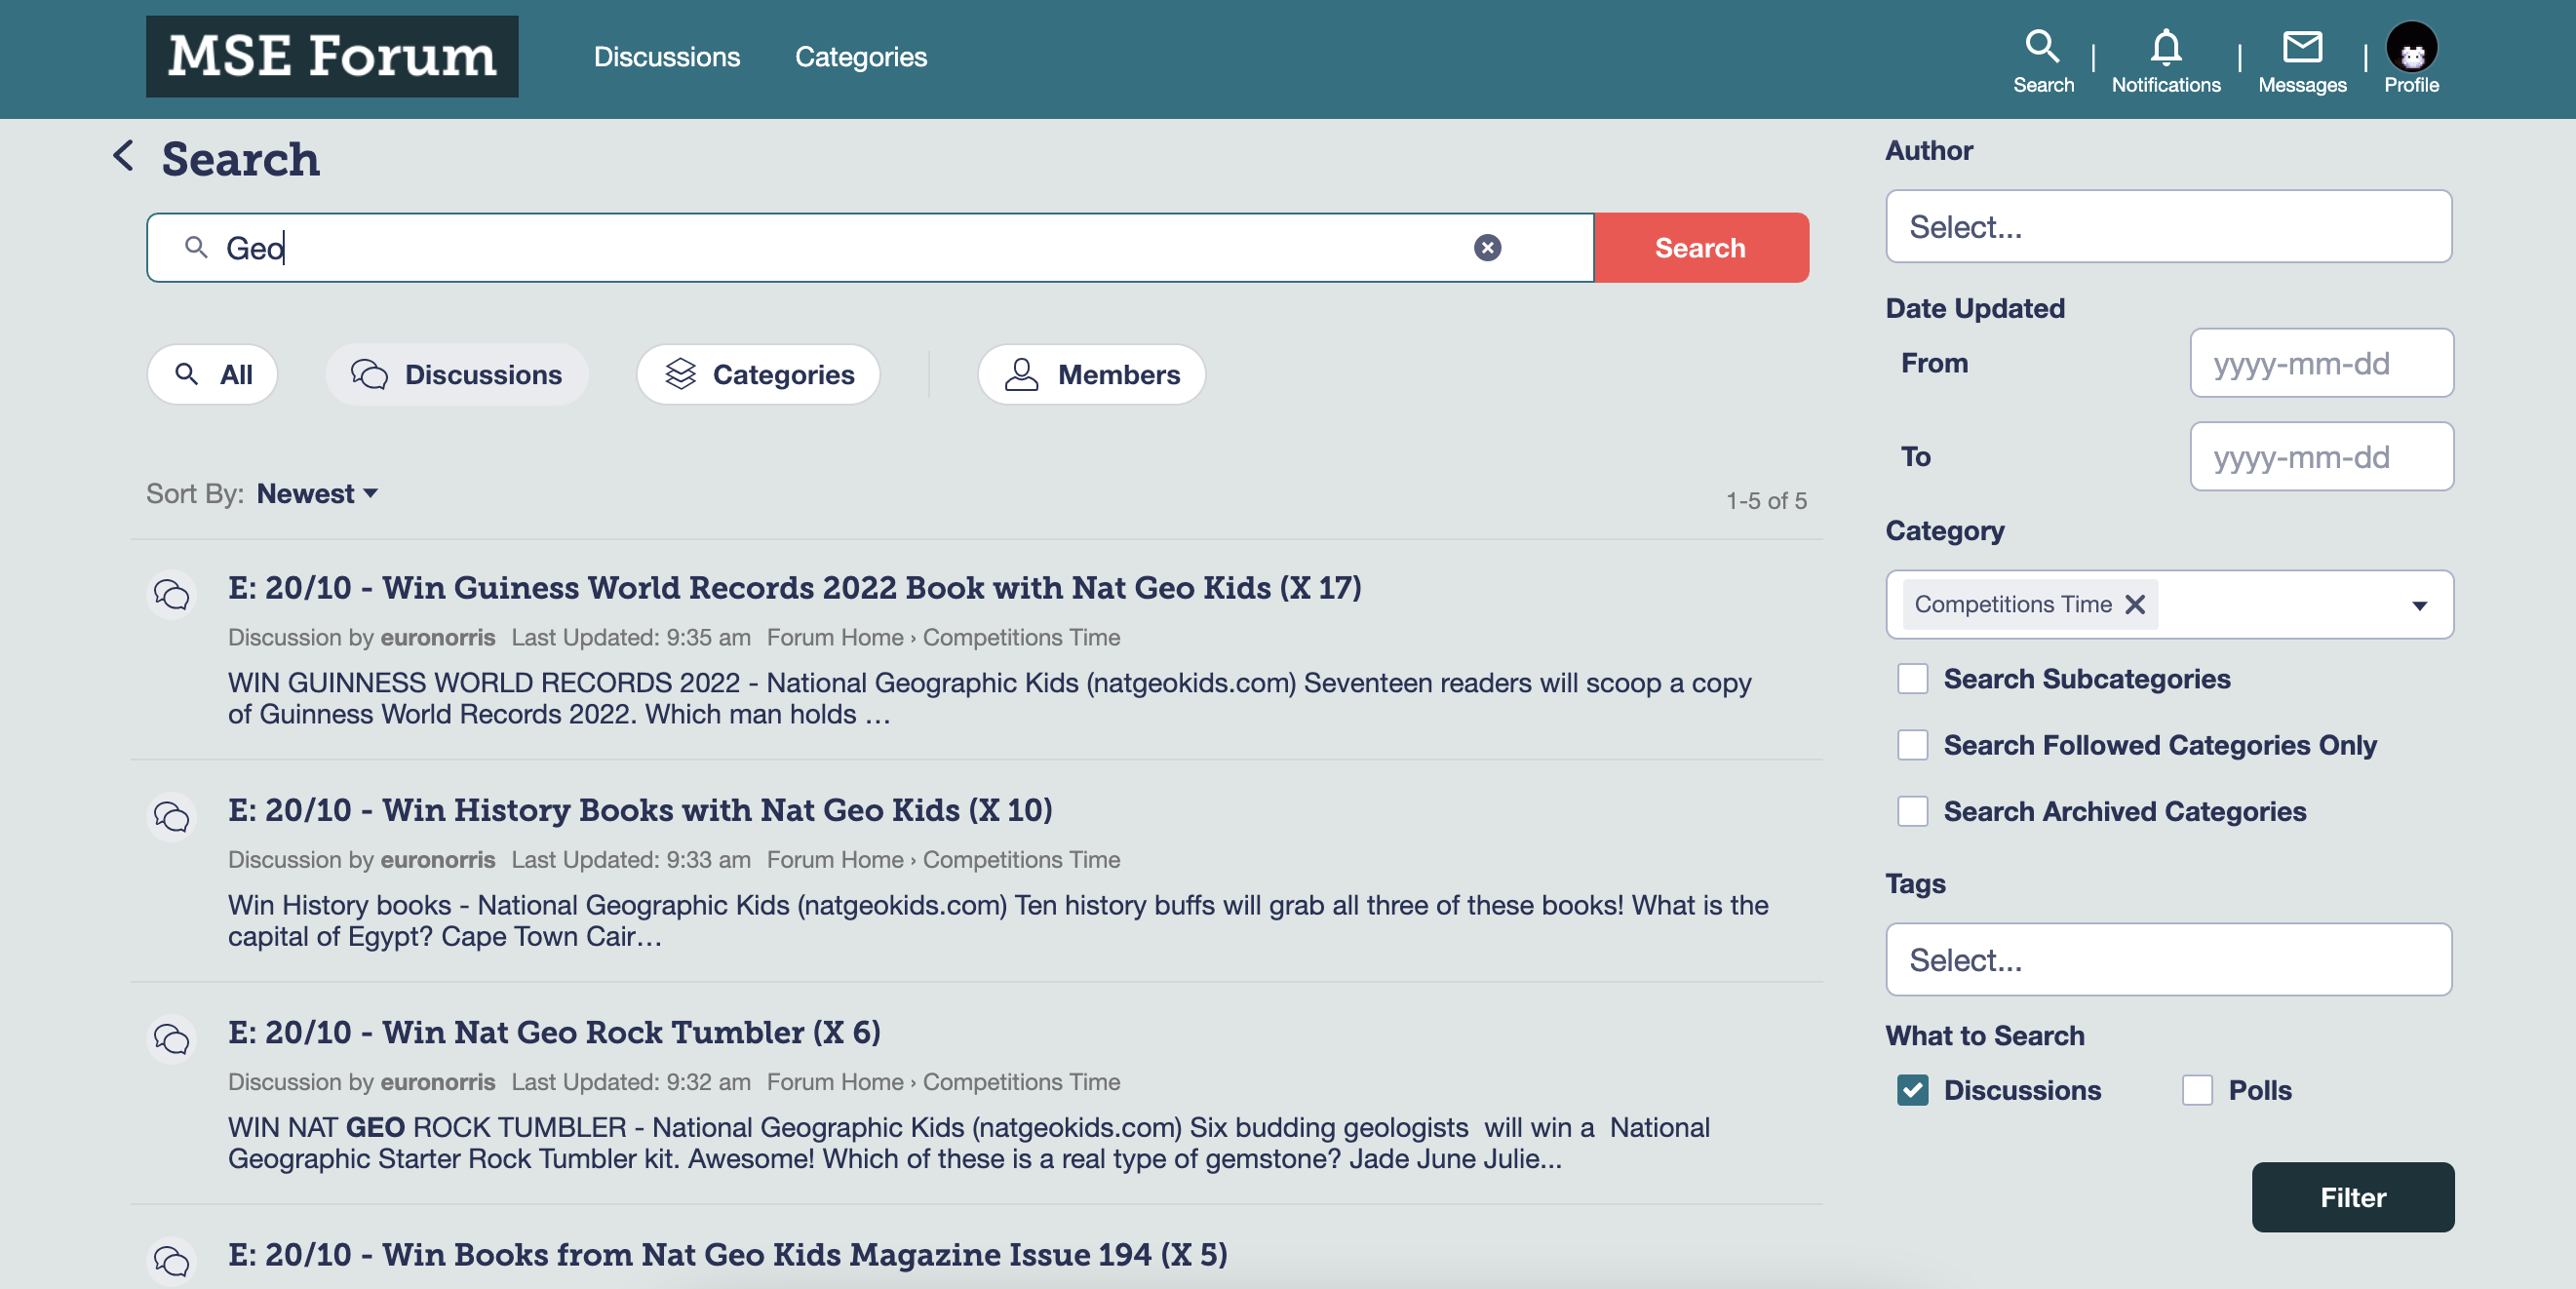This screenshot has height=1289, width=2576.
Task: Click discussion icon beside Magazine Issue 194 result
Action: (171, 1261)
